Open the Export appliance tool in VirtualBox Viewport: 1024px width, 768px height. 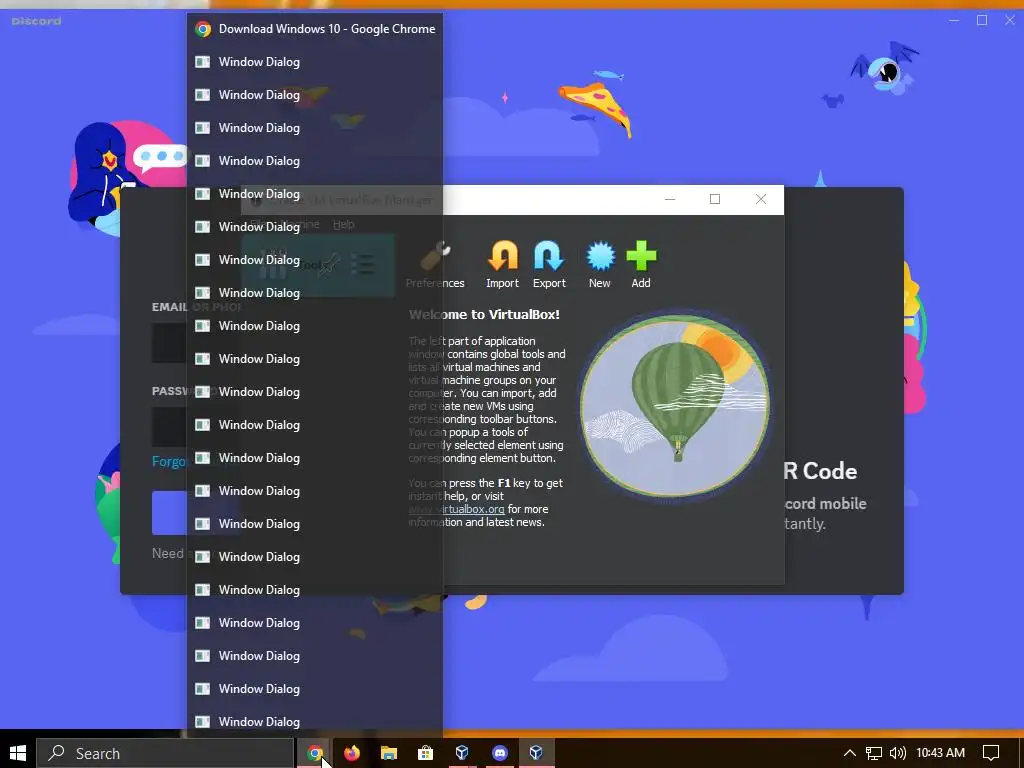549,265
